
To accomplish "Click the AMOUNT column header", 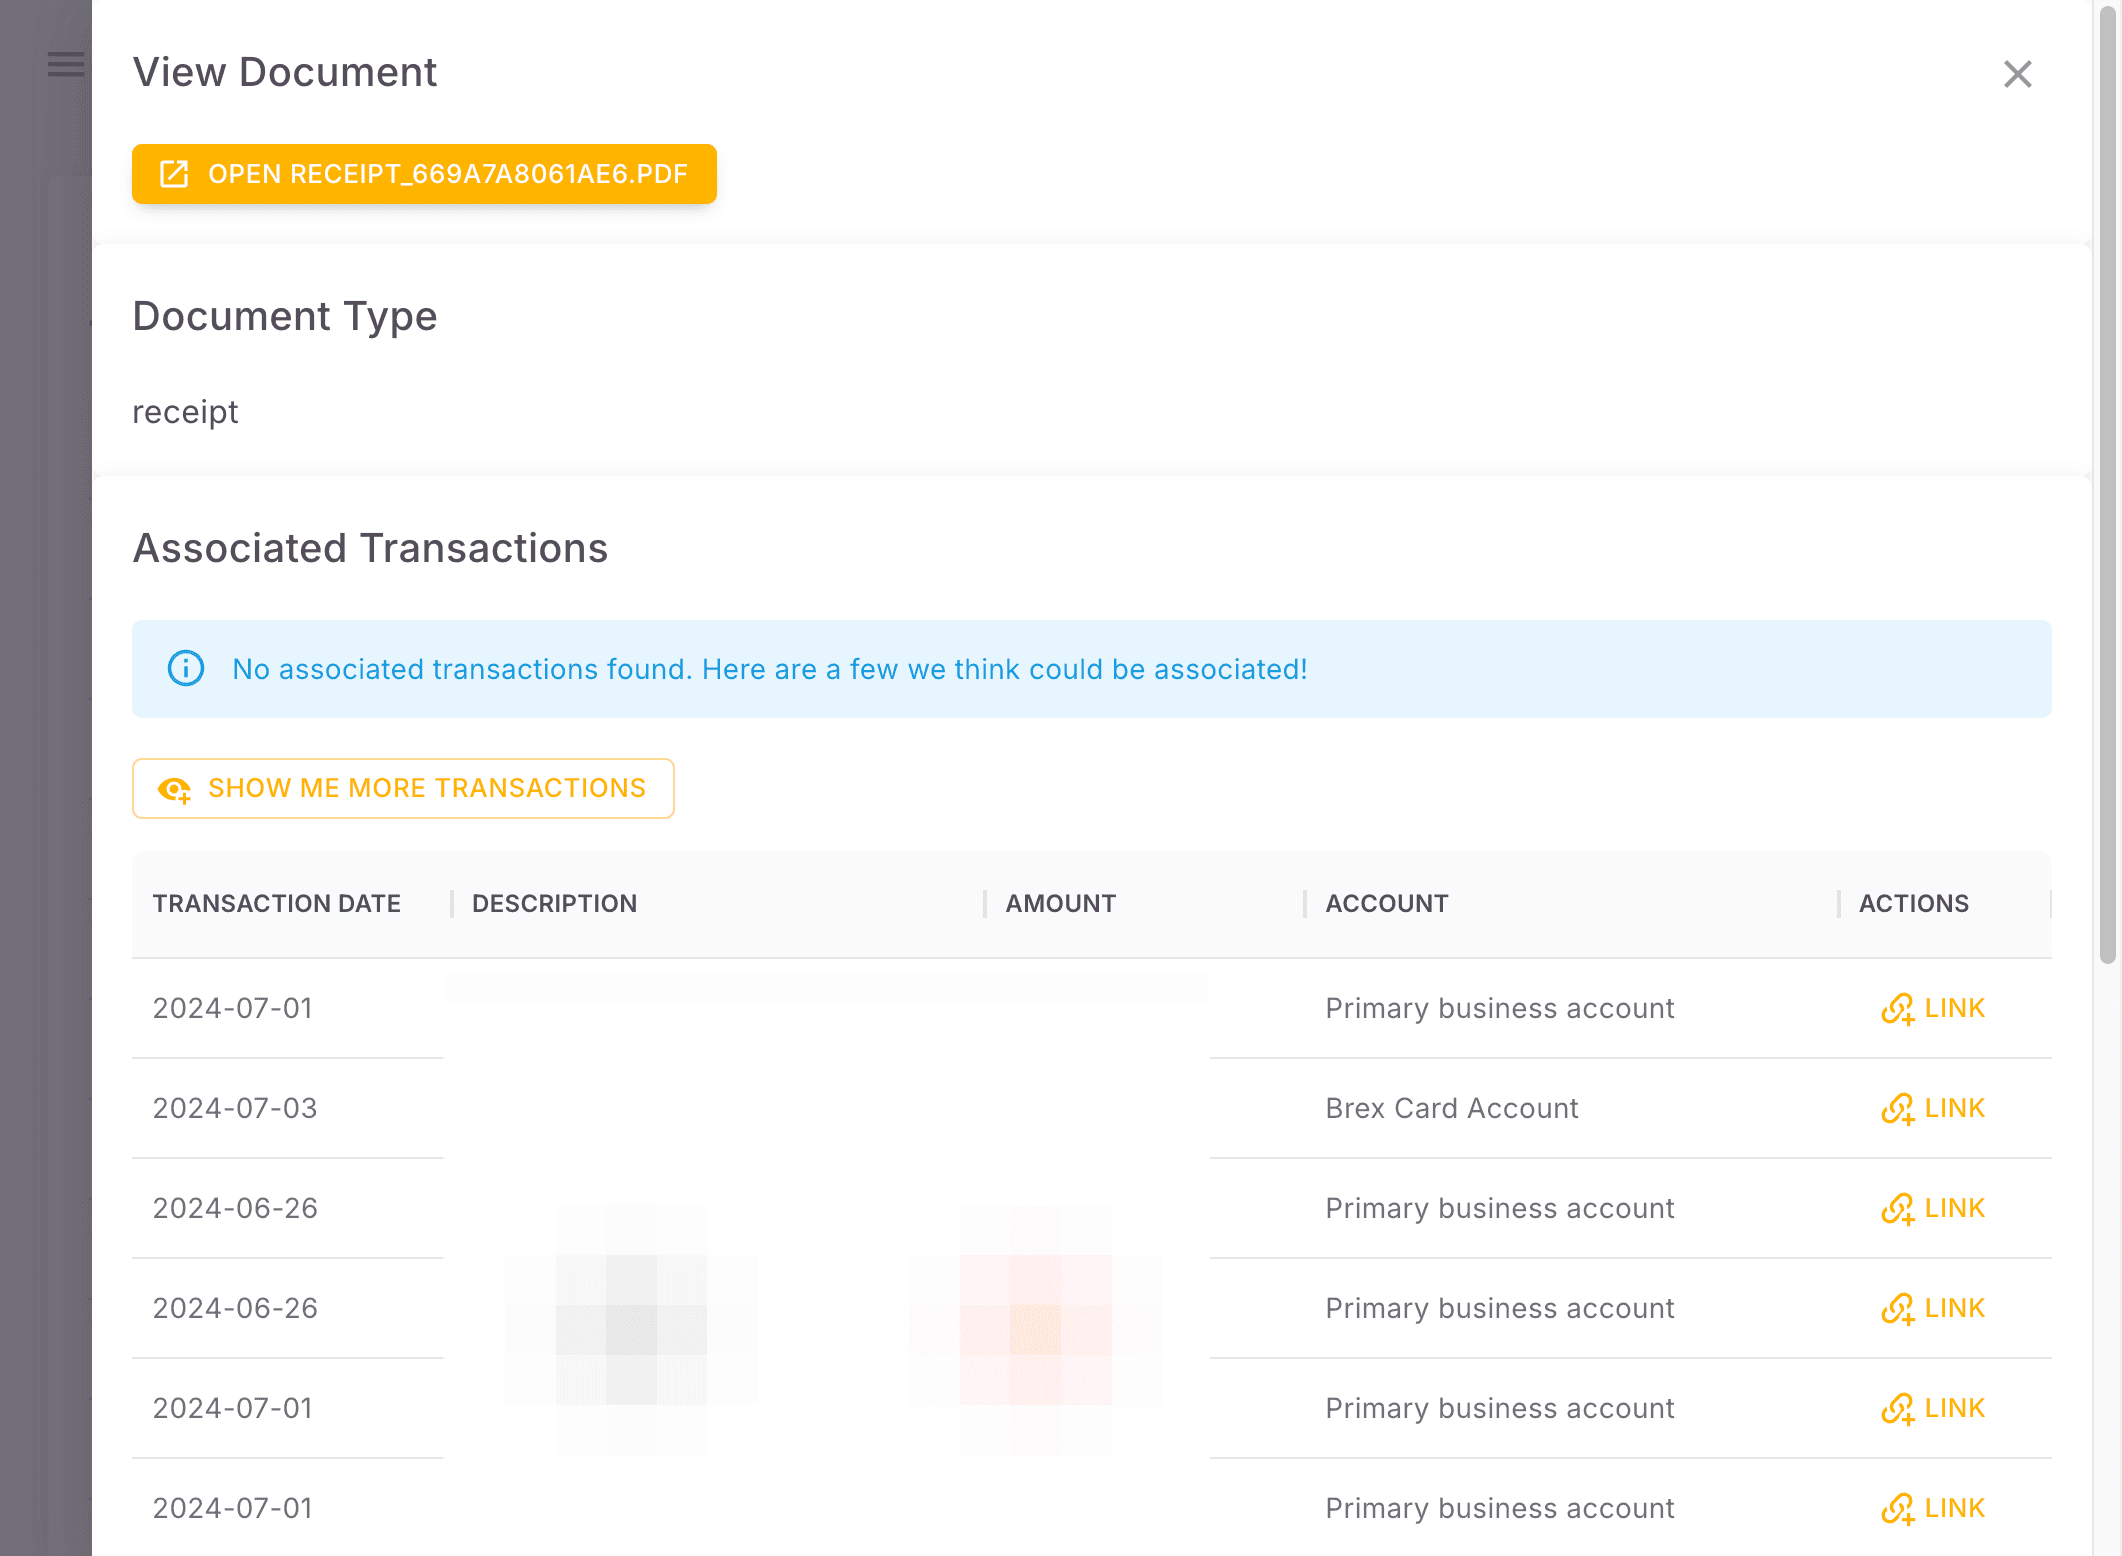I will pos(1059,903).
